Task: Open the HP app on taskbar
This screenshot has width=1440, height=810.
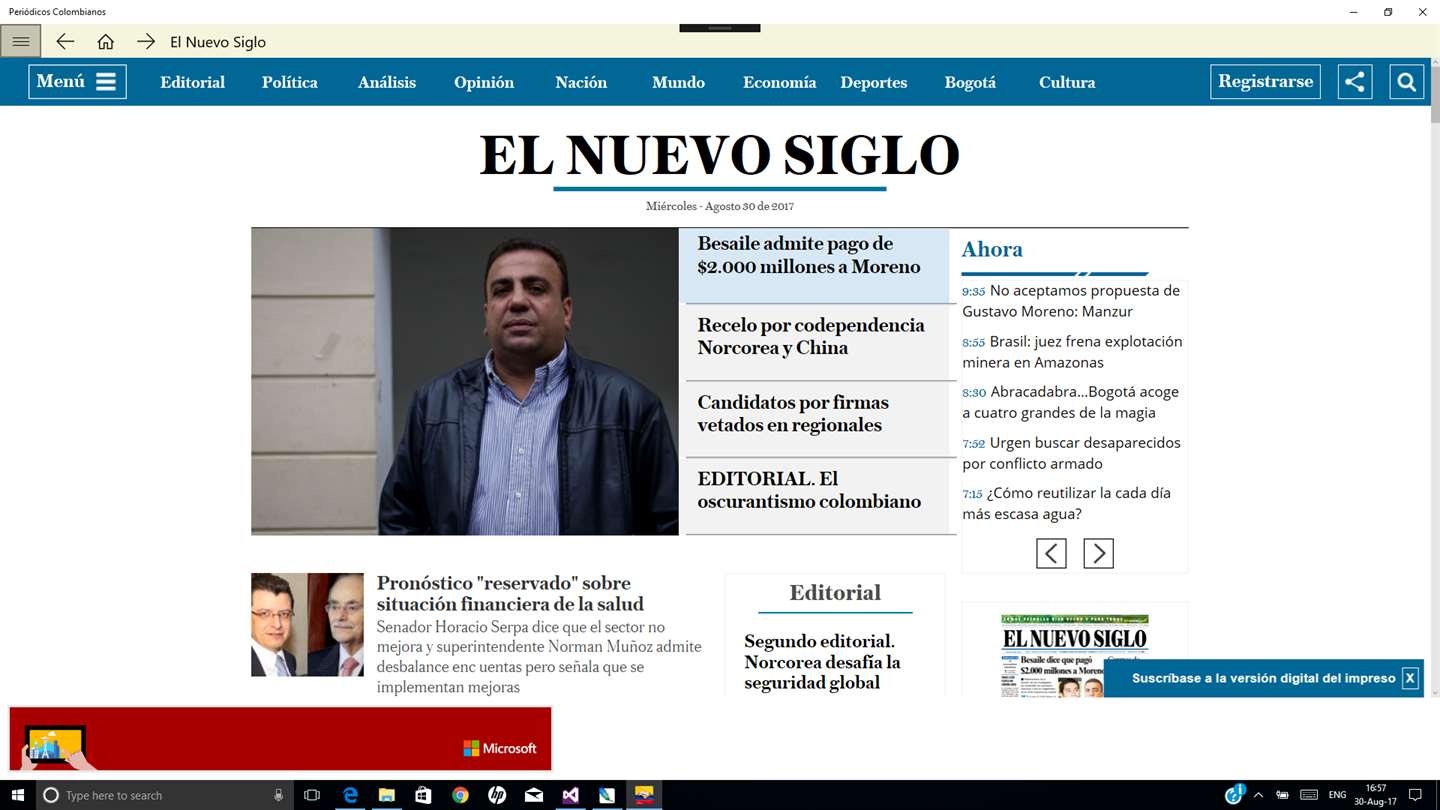Action: [497, 795]
